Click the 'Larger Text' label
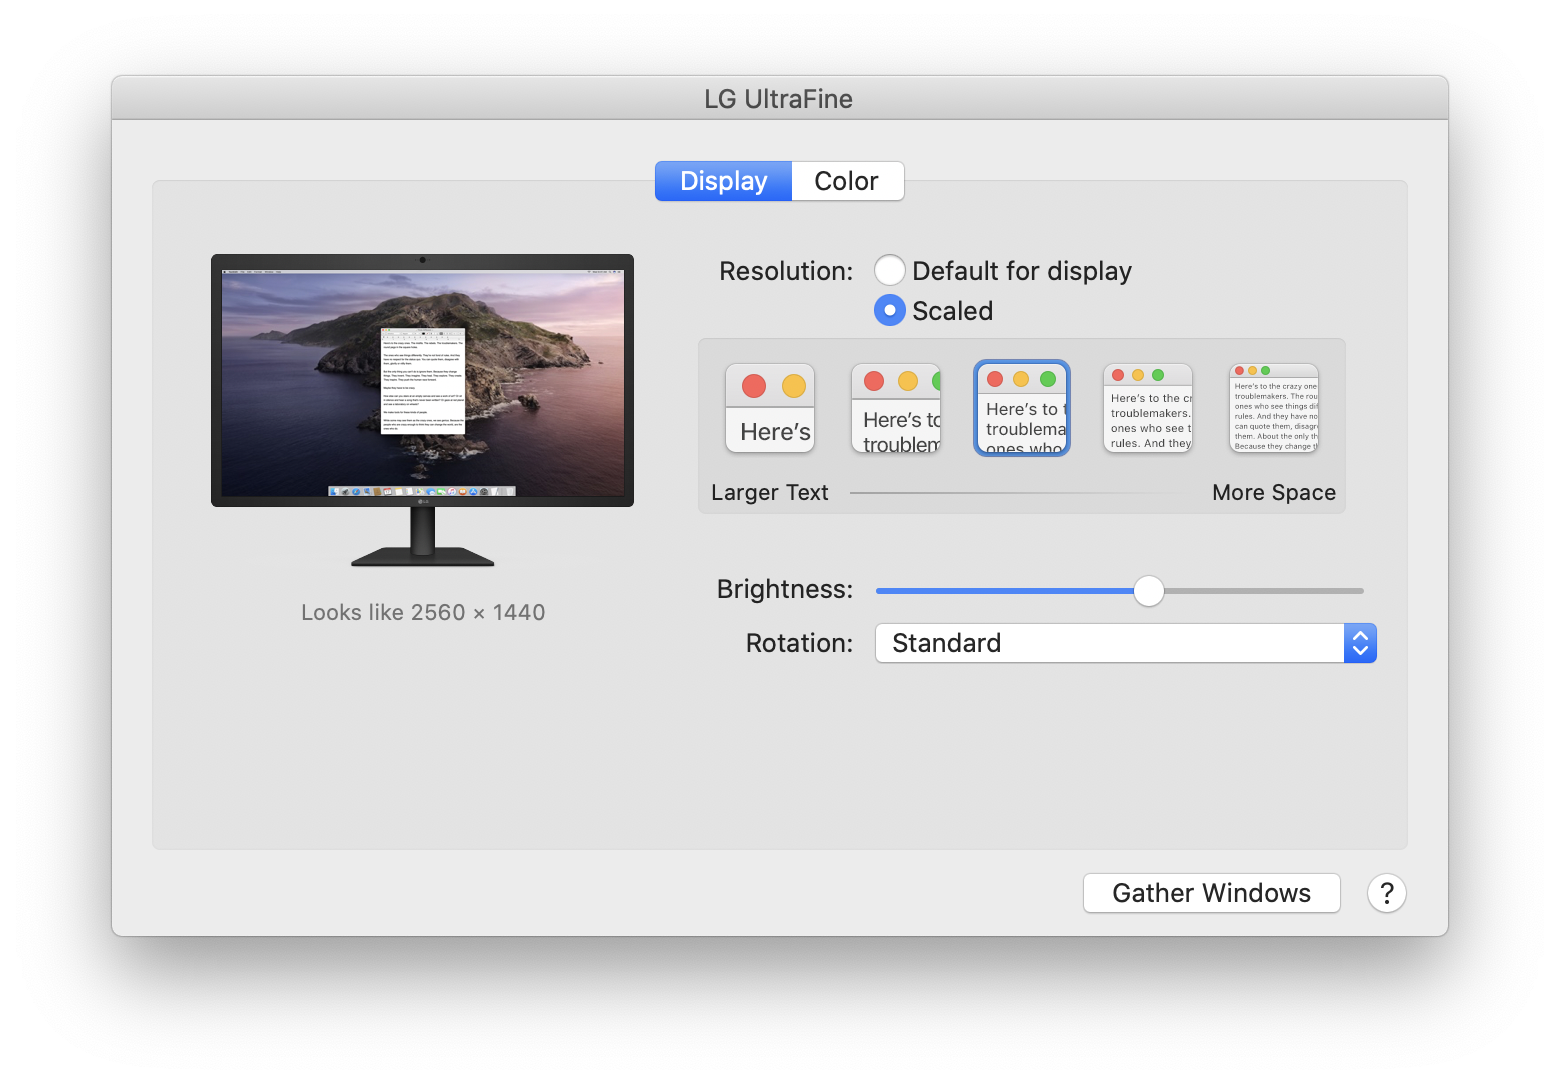 [x=769, y=492]
